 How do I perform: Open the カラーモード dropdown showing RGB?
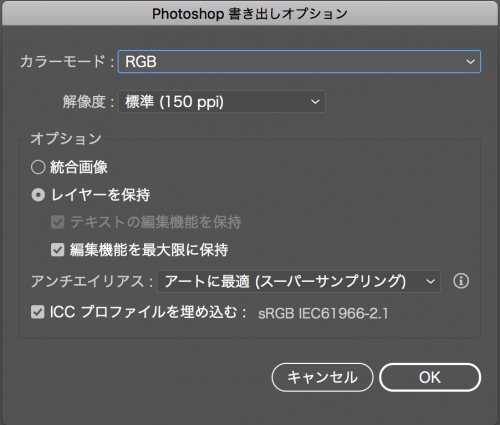click(x=299, y=62)
